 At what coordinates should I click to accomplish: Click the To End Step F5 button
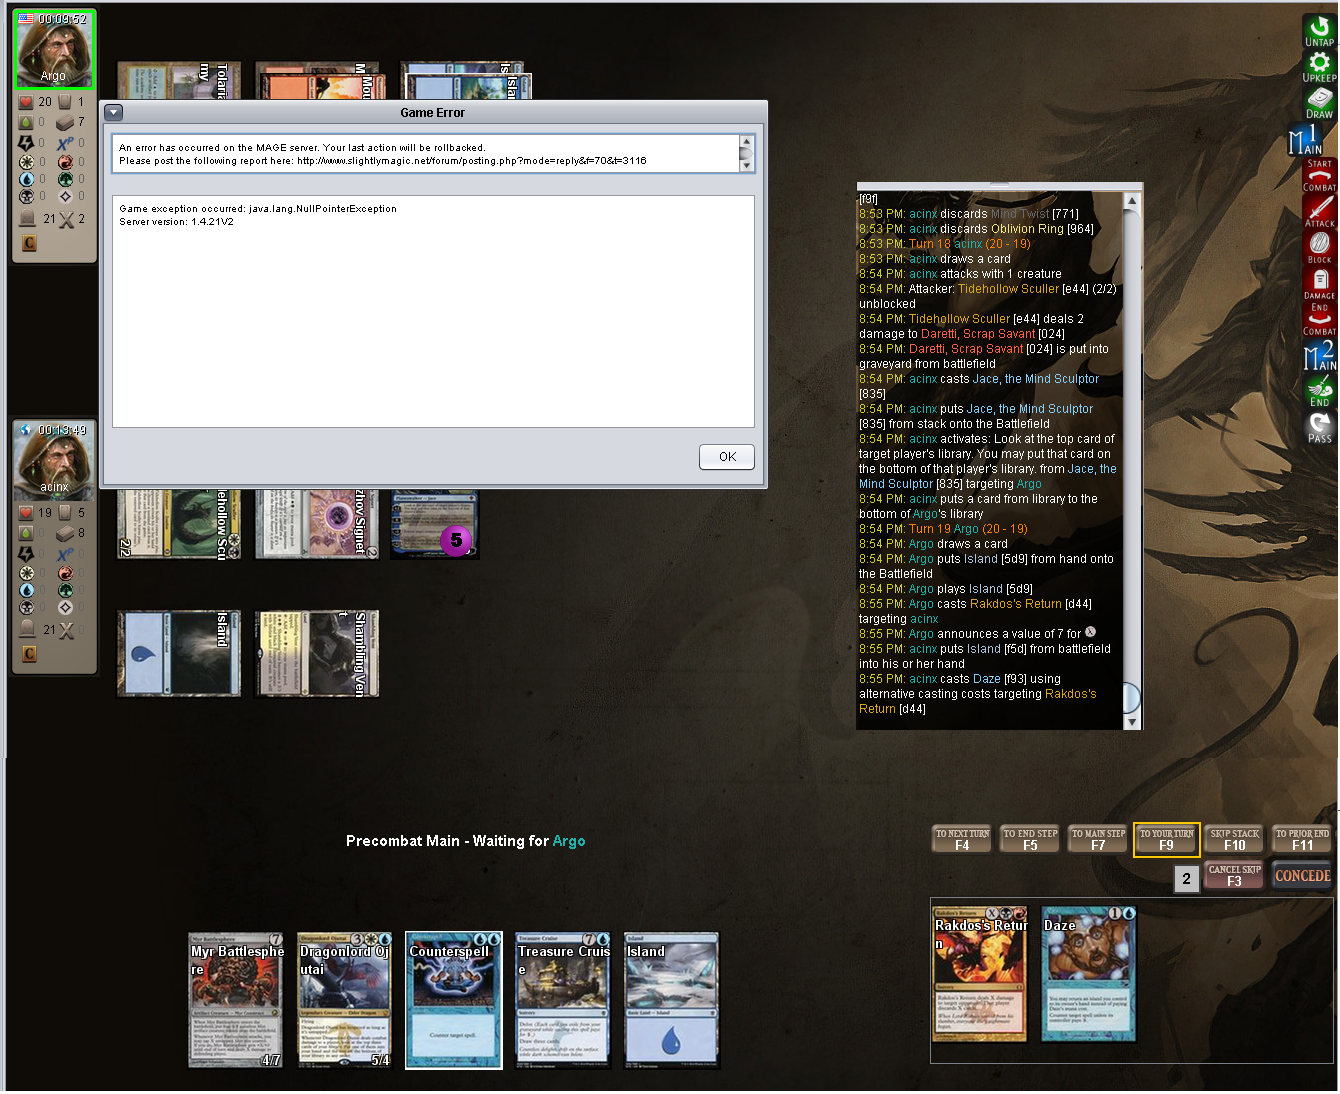[x=1030, y=840]
